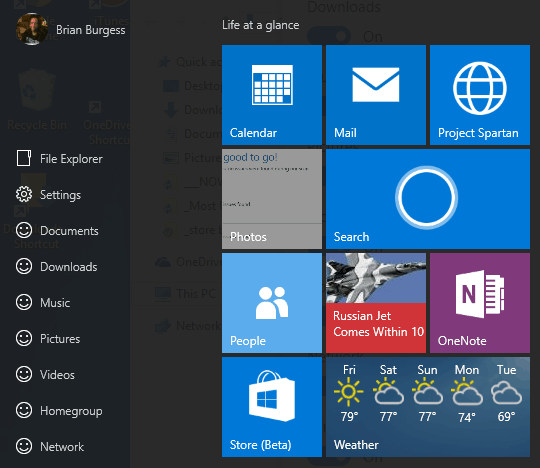Open the Mail tile
540x468 pixels.
coord(376,95)
